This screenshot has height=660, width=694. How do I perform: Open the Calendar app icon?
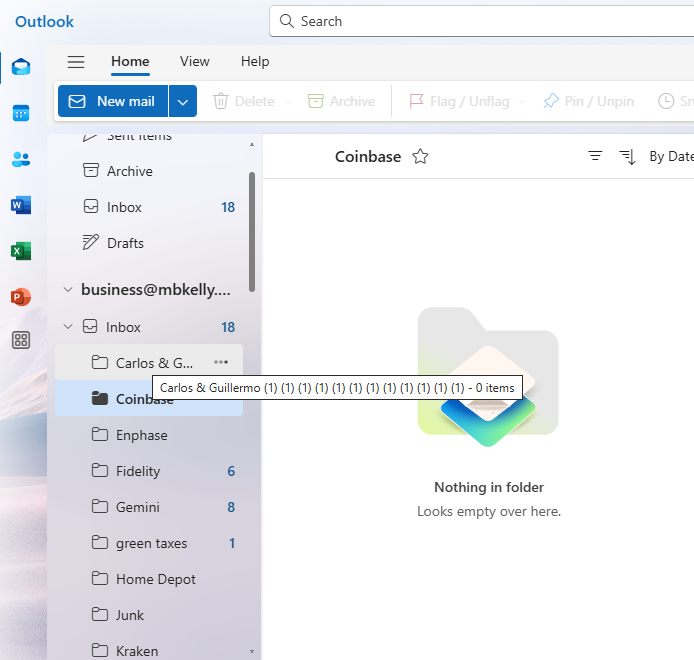pos(21,113)
